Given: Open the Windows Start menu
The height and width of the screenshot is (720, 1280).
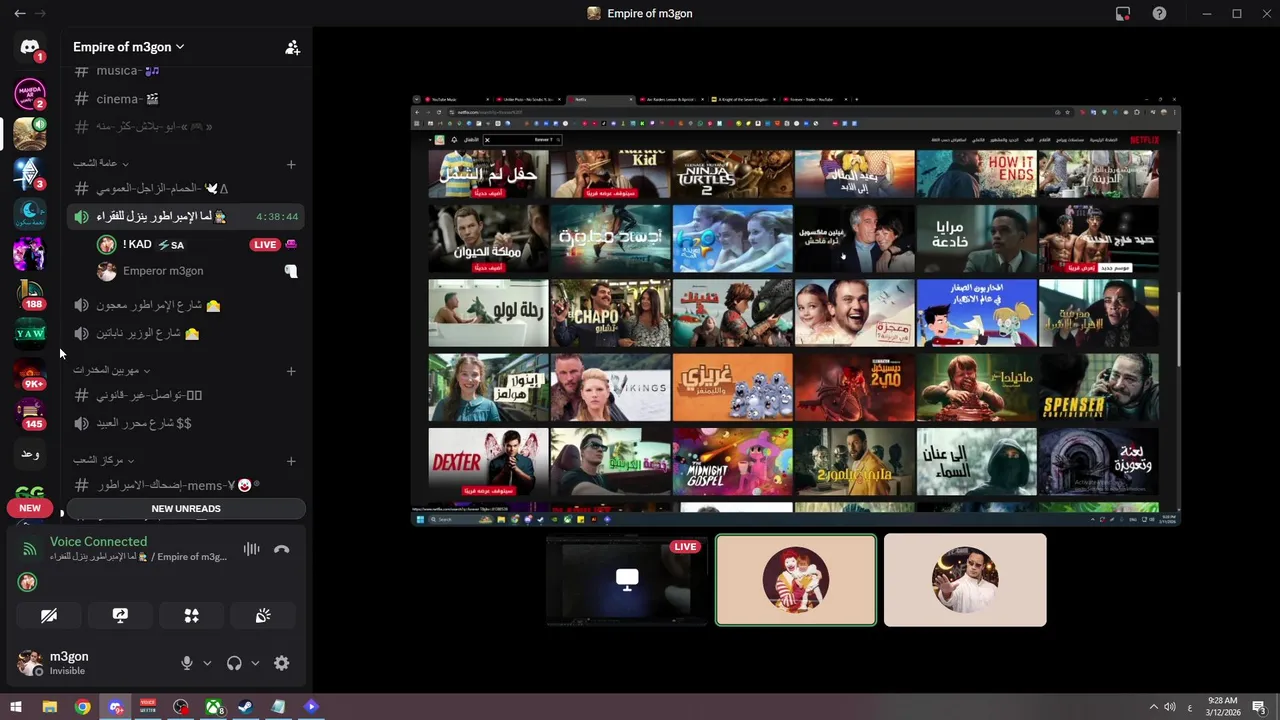Looking at the screenshot, I should 16,707.
